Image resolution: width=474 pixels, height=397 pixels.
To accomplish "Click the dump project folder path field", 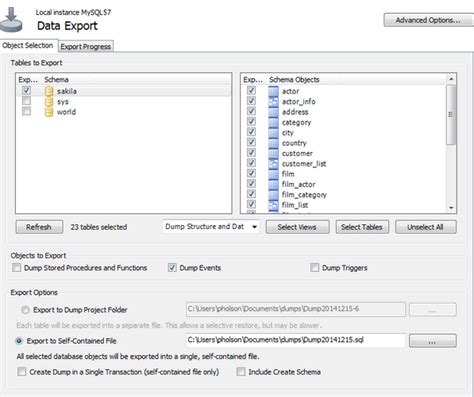I will tap(296, 309).
